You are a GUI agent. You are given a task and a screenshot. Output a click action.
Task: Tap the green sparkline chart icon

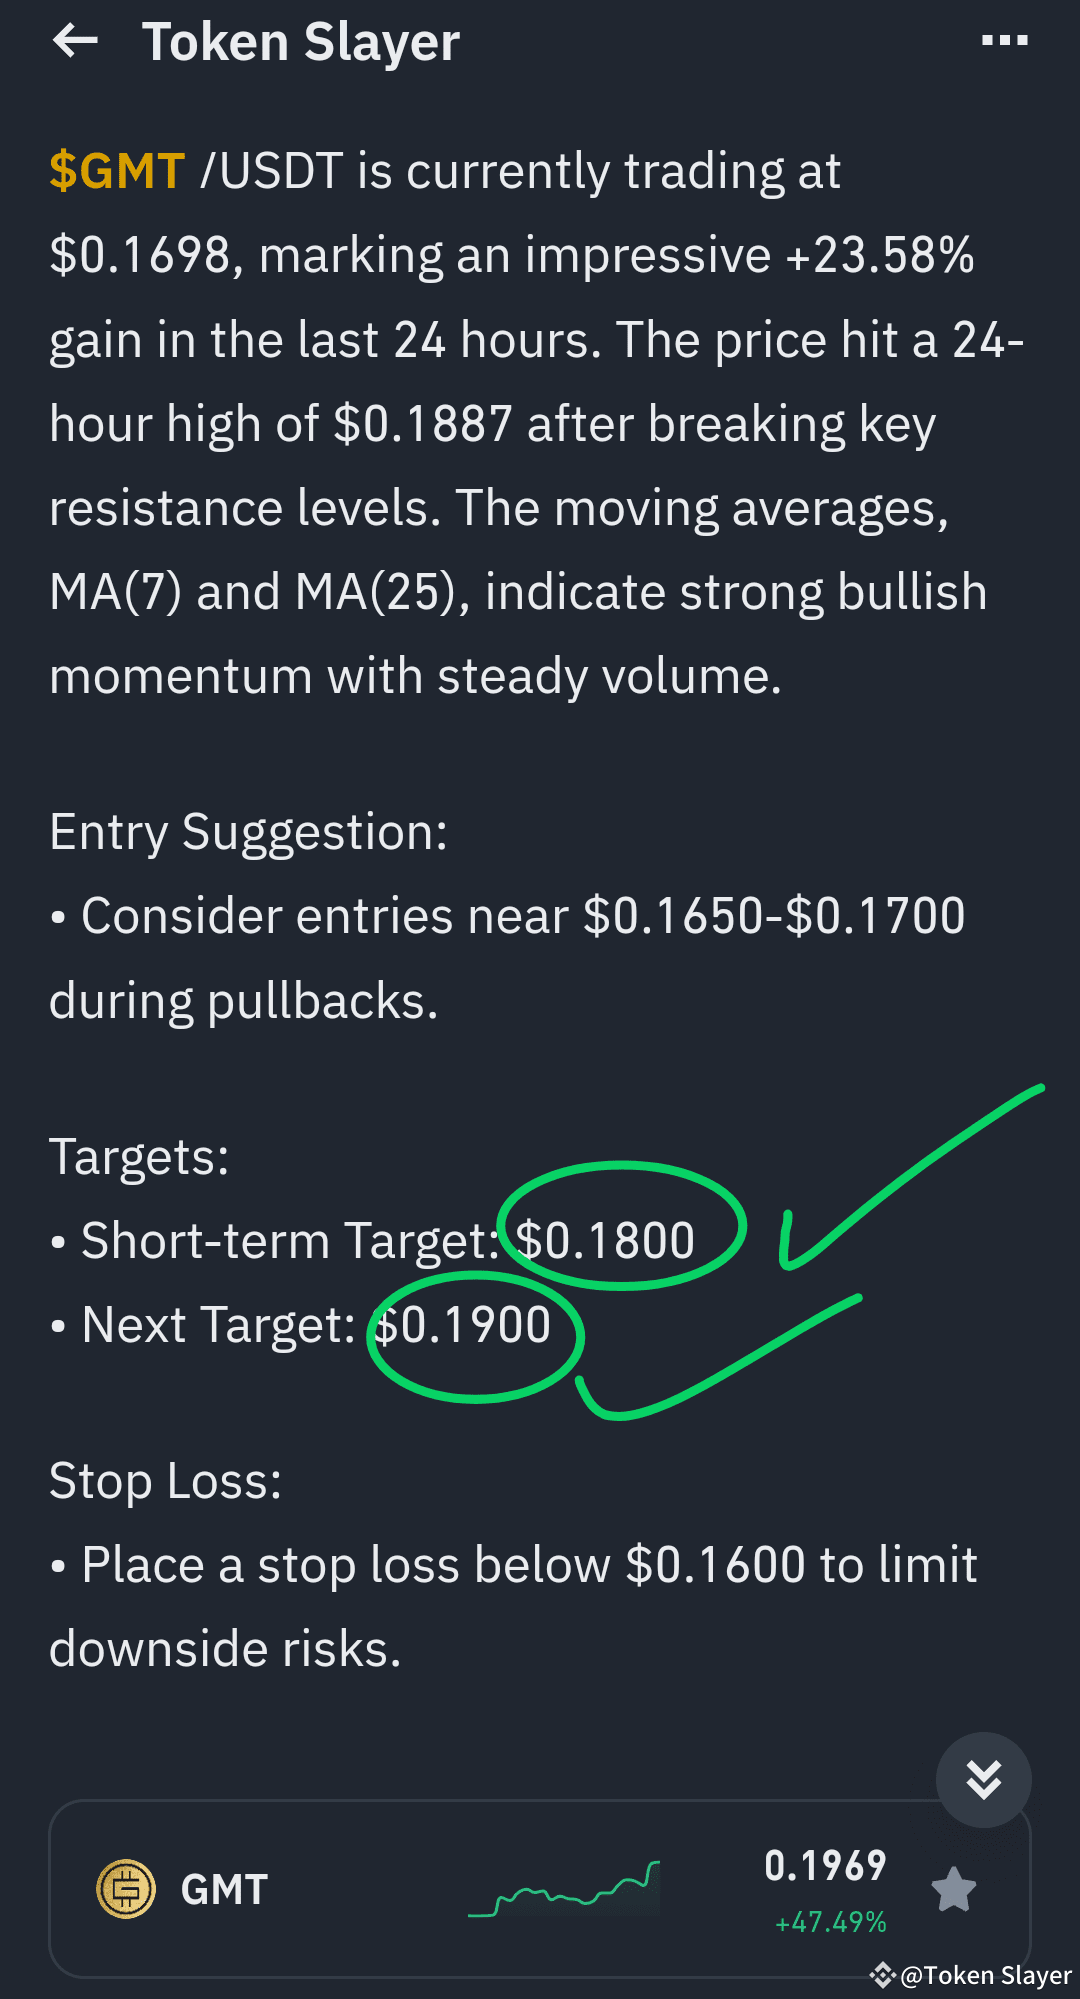(x=563, y=1890)
